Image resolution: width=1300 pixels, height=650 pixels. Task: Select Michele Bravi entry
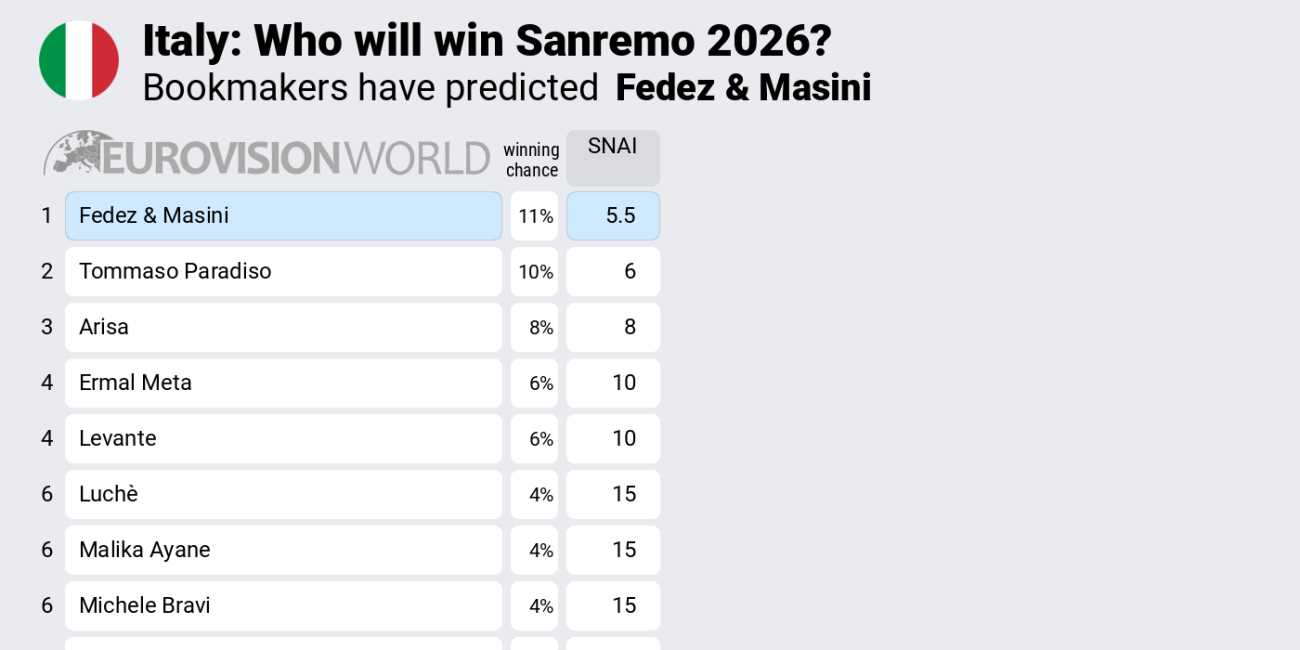[283, 606]
